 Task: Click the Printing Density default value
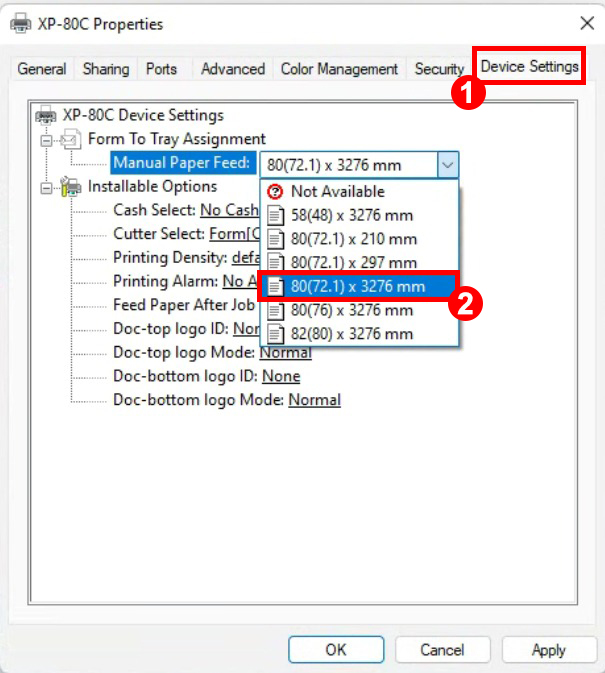(246, 258)
